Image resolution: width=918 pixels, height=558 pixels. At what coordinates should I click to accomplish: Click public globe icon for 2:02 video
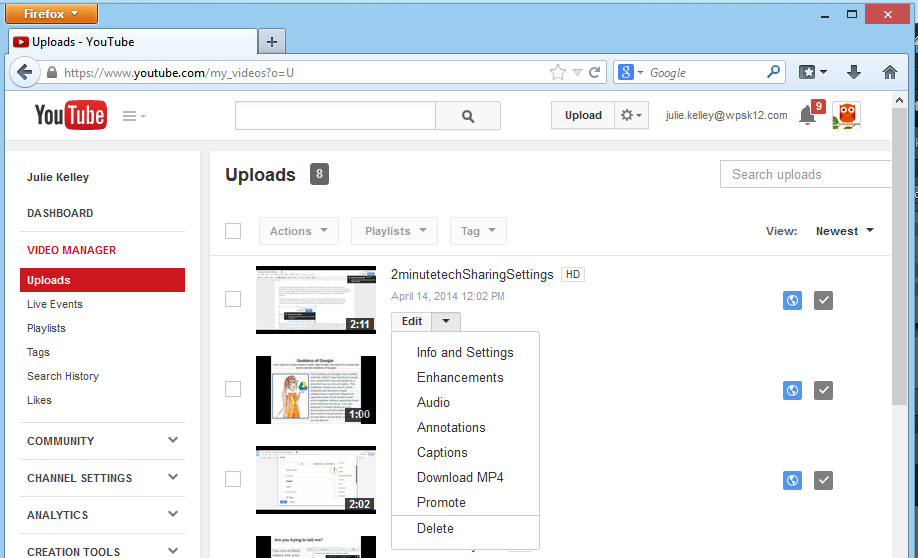point(792,481)
